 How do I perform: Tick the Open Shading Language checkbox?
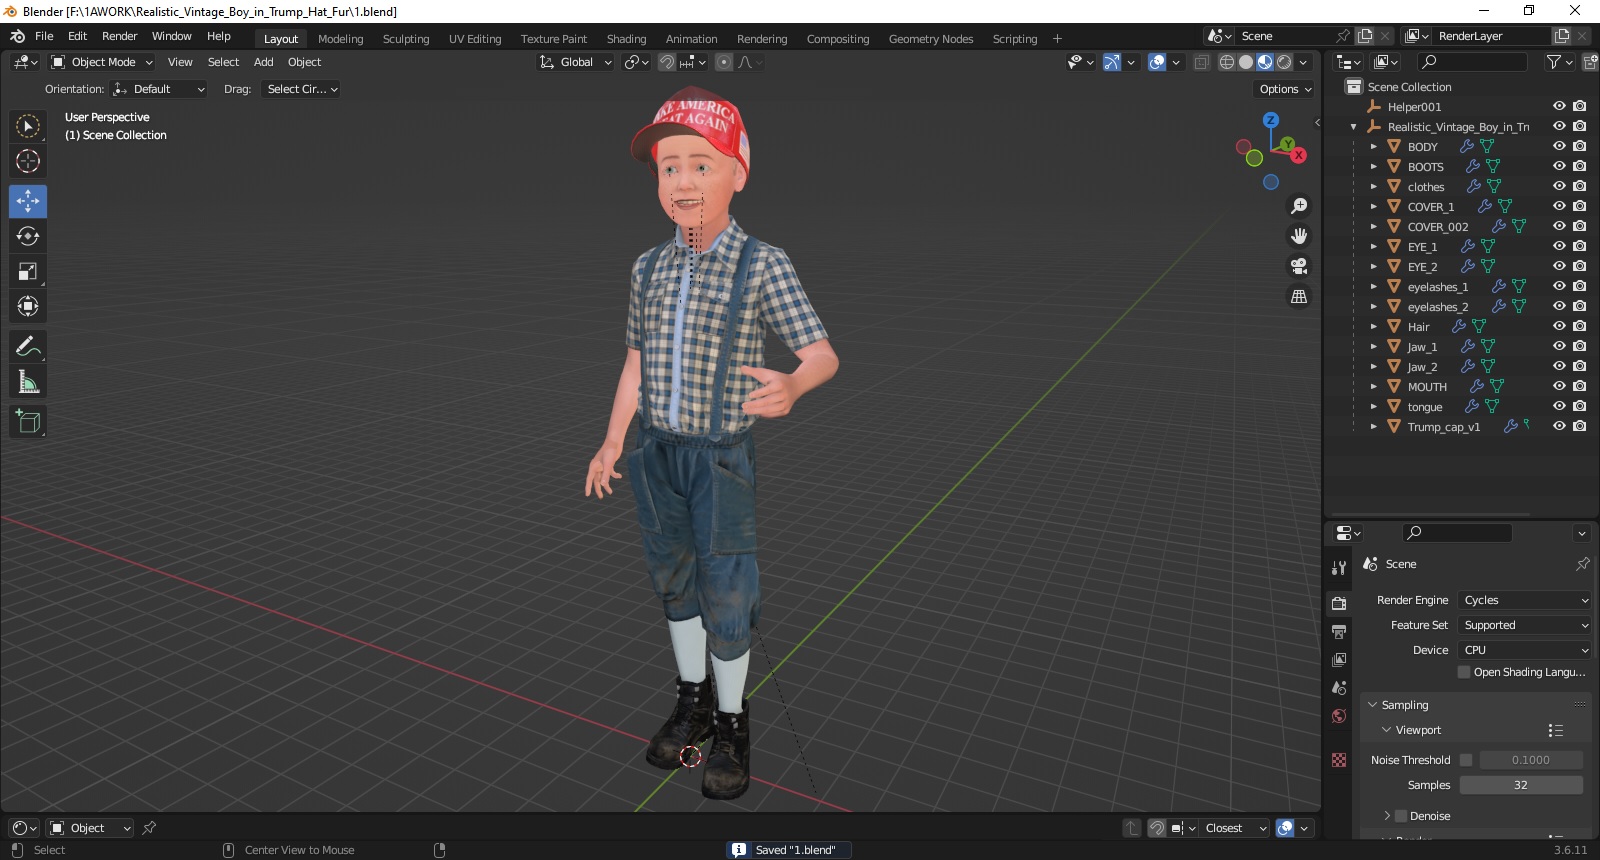point(1464,672)
